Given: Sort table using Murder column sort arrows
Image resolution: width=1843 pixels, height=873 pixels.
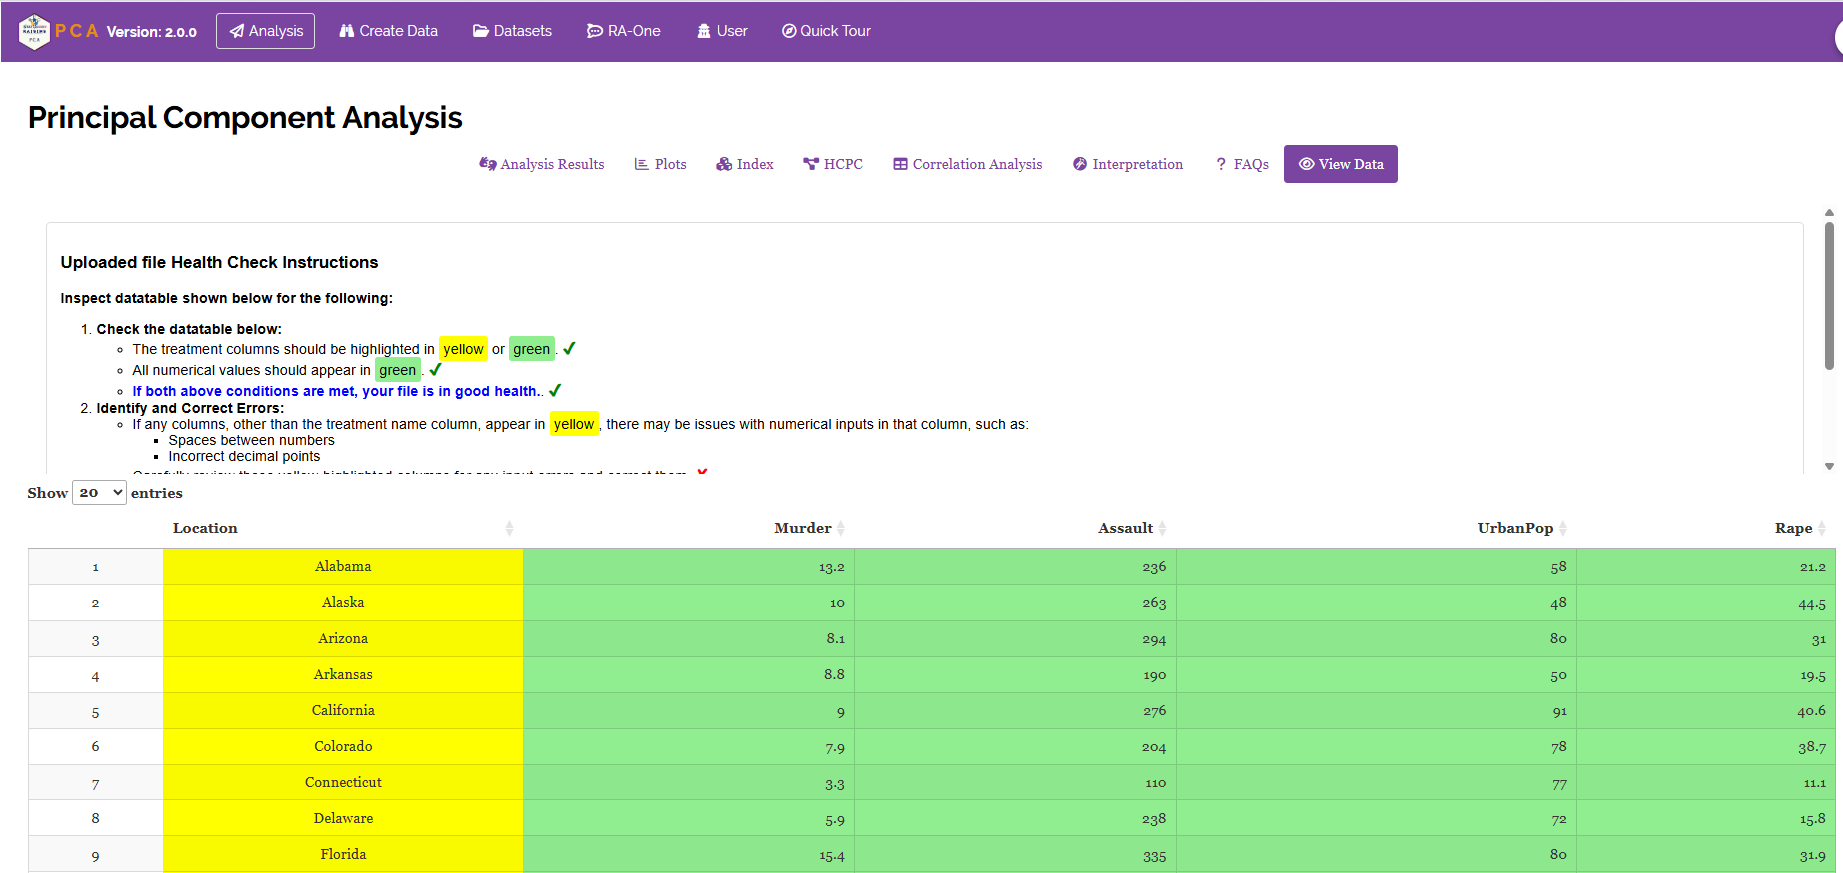Looking at the screenshot, I should (841, 528).
